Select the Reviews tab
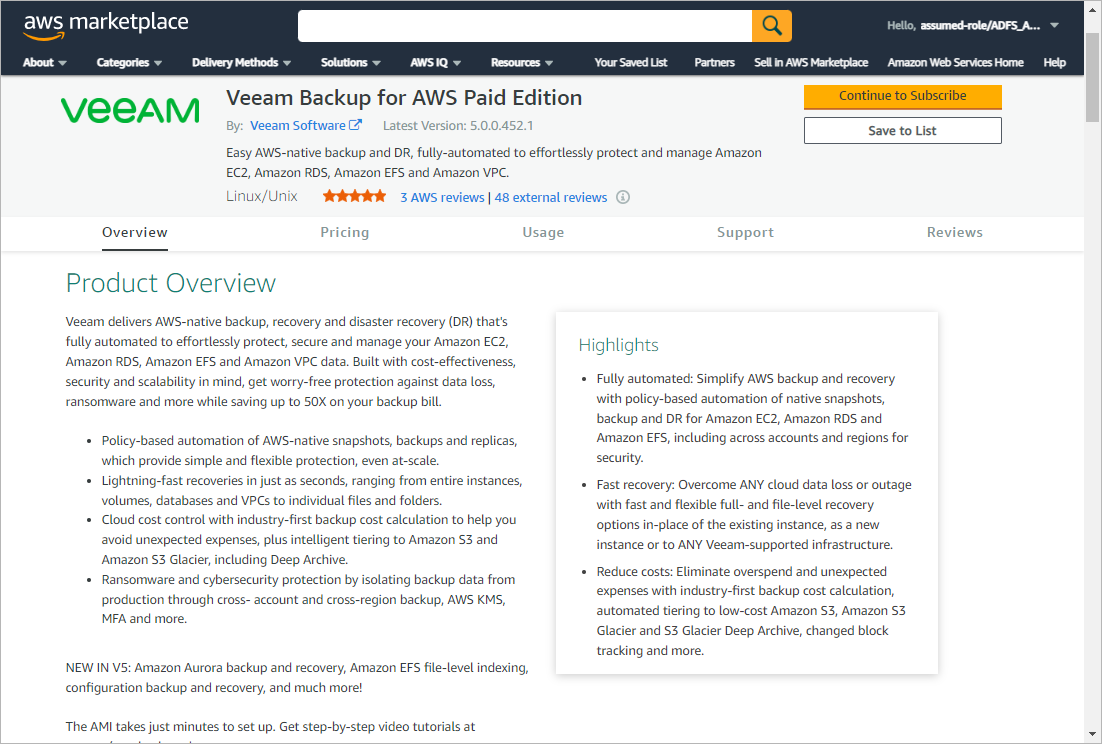1102x744 pixels. [x=954, y=232]
